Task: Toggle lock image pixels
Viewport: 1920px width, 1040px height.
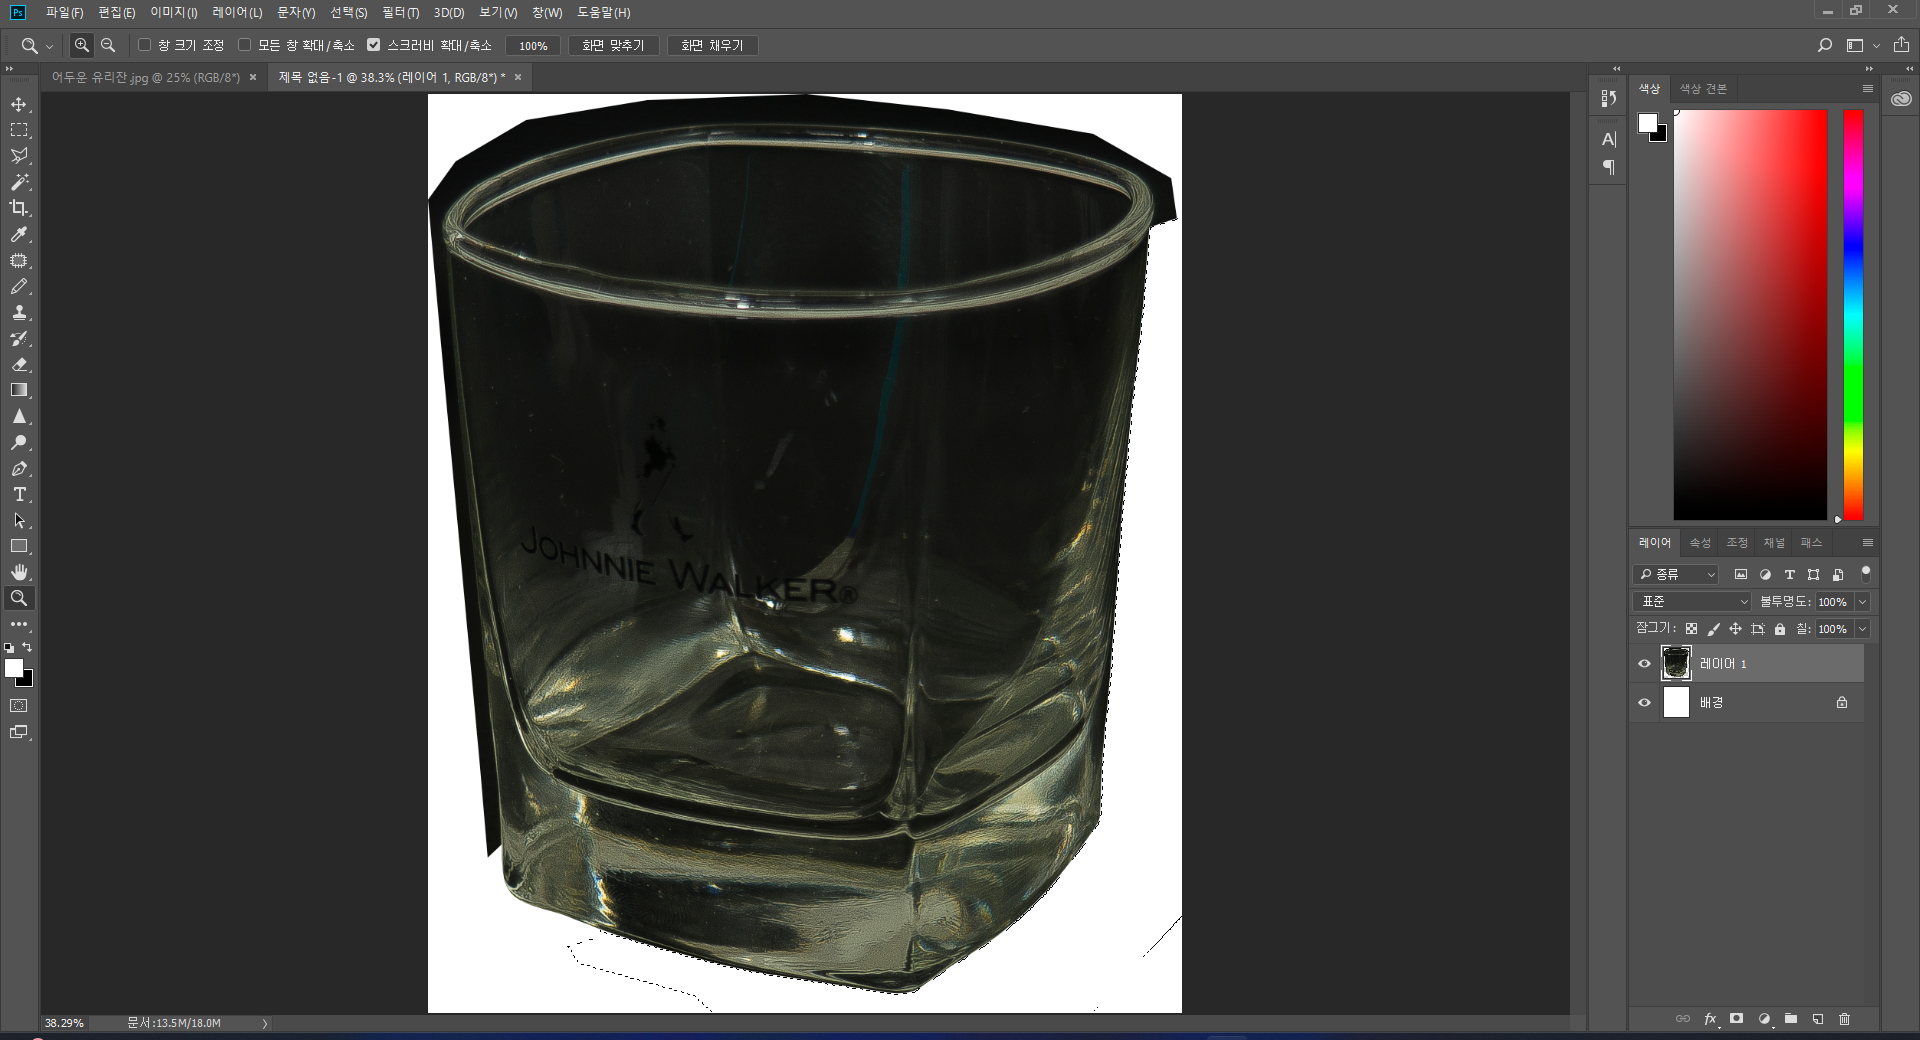Action: click(x=1713, y=629)
